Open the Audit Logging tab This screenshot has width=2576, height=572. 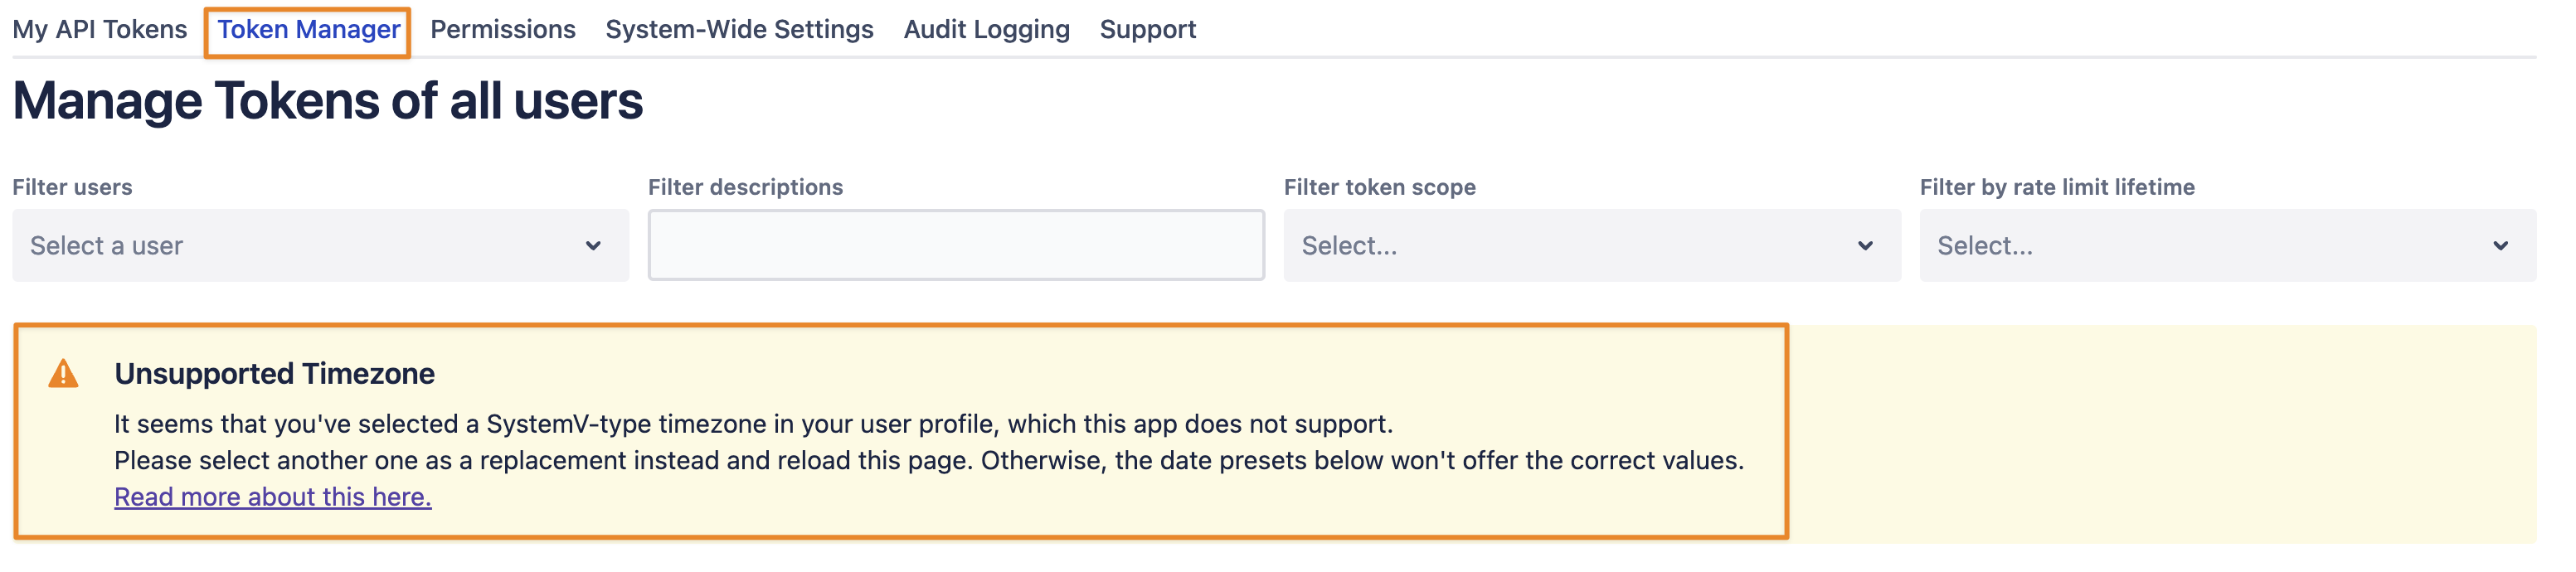(x=986, y=30)
